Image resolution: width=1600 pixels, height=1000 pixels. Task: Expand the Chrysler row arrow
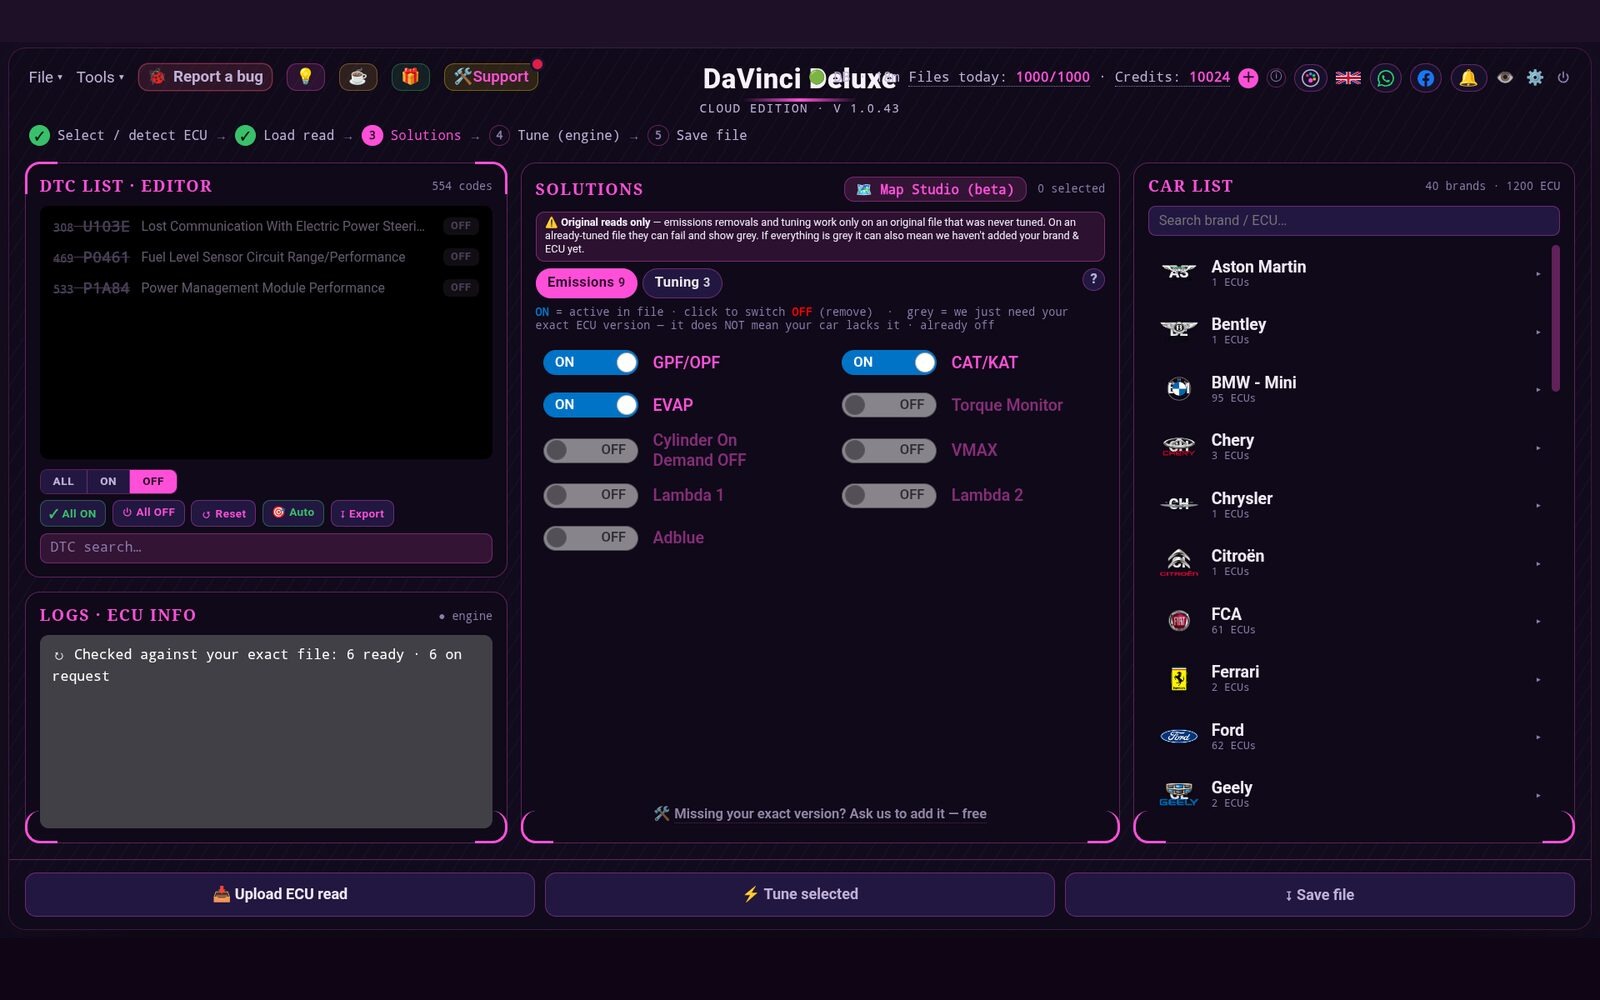(1538, 505)
